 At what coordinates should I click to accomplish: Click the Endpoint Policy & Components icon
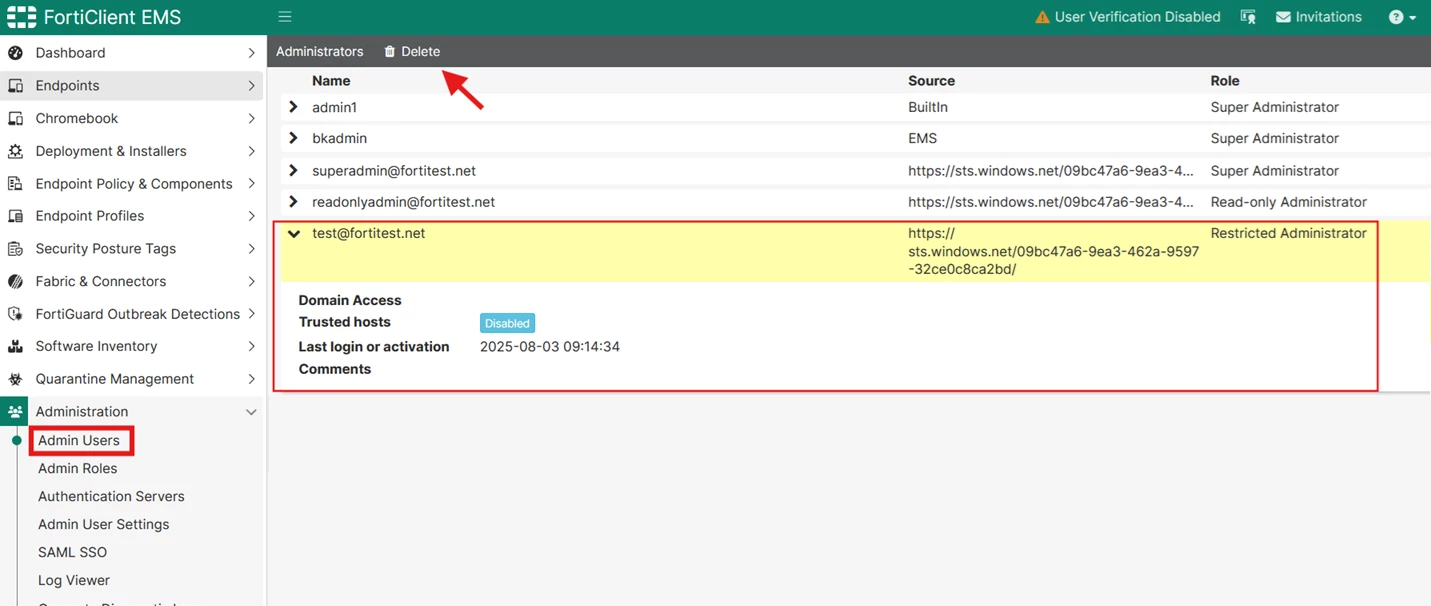click(15, 184)
